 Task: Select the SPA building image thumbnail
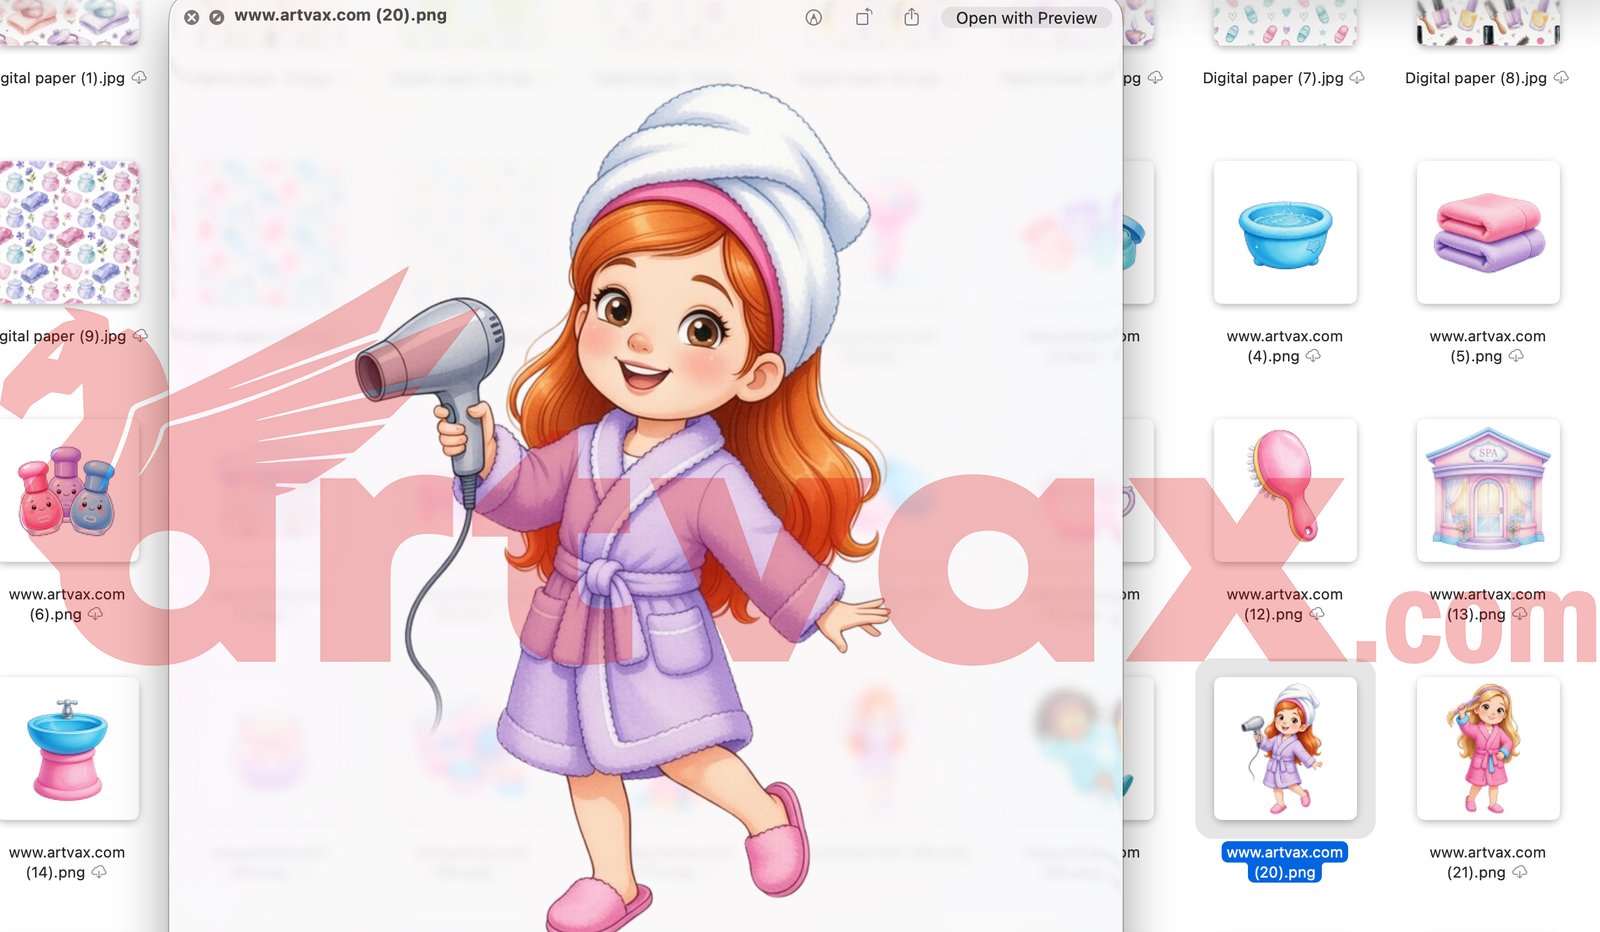(x=1488, y=490)
